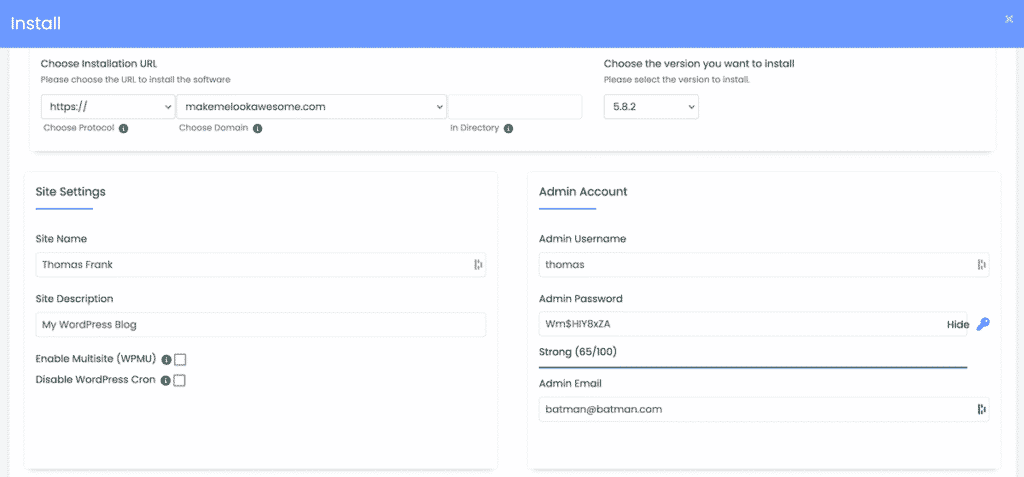Image resolution: width=1024 pixels, height=477 pixels.
Task: Click the autofill icon in Admin Username field
Action: pos(981,265)
